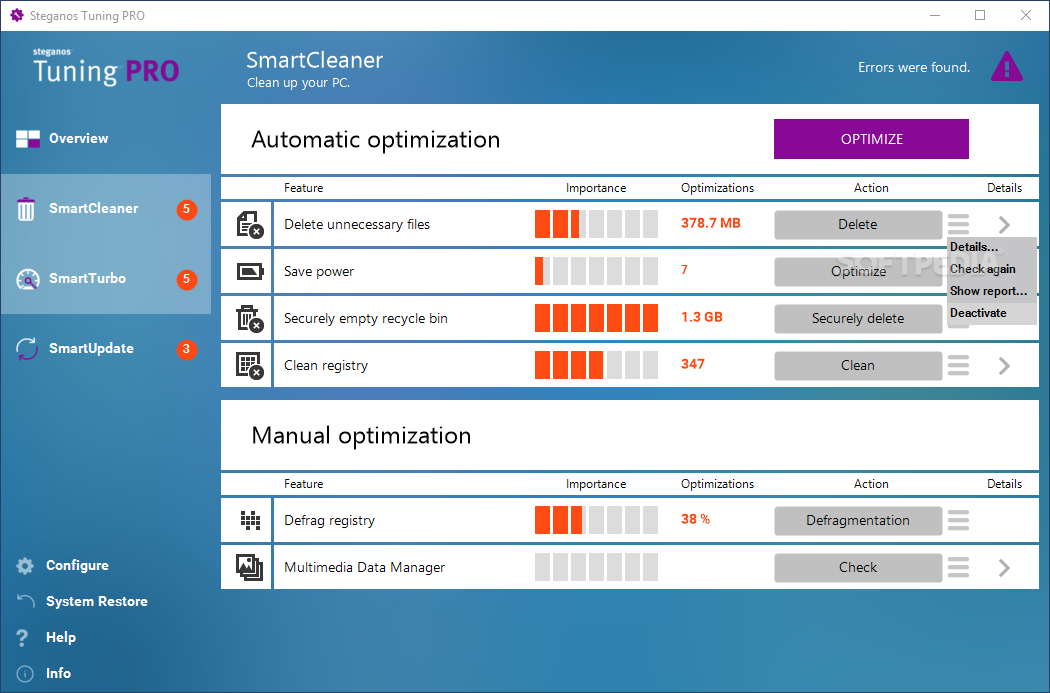Viewport: 1050px width, 693px height.
Task: Click the Steganos Tuning PRO logo
Action: (106, 67)
